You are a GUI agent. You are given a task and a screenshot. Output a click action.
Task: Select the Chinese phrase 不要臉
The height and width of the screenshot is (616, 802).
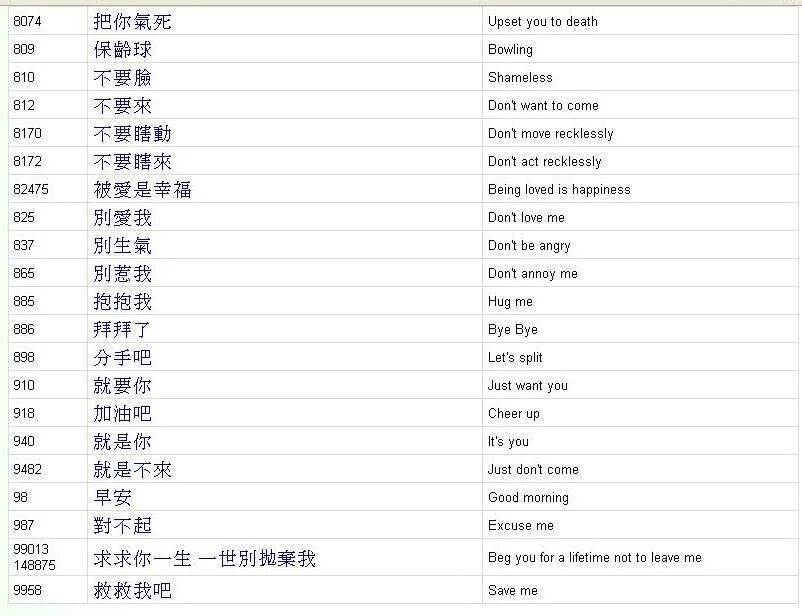coord(123,78)
